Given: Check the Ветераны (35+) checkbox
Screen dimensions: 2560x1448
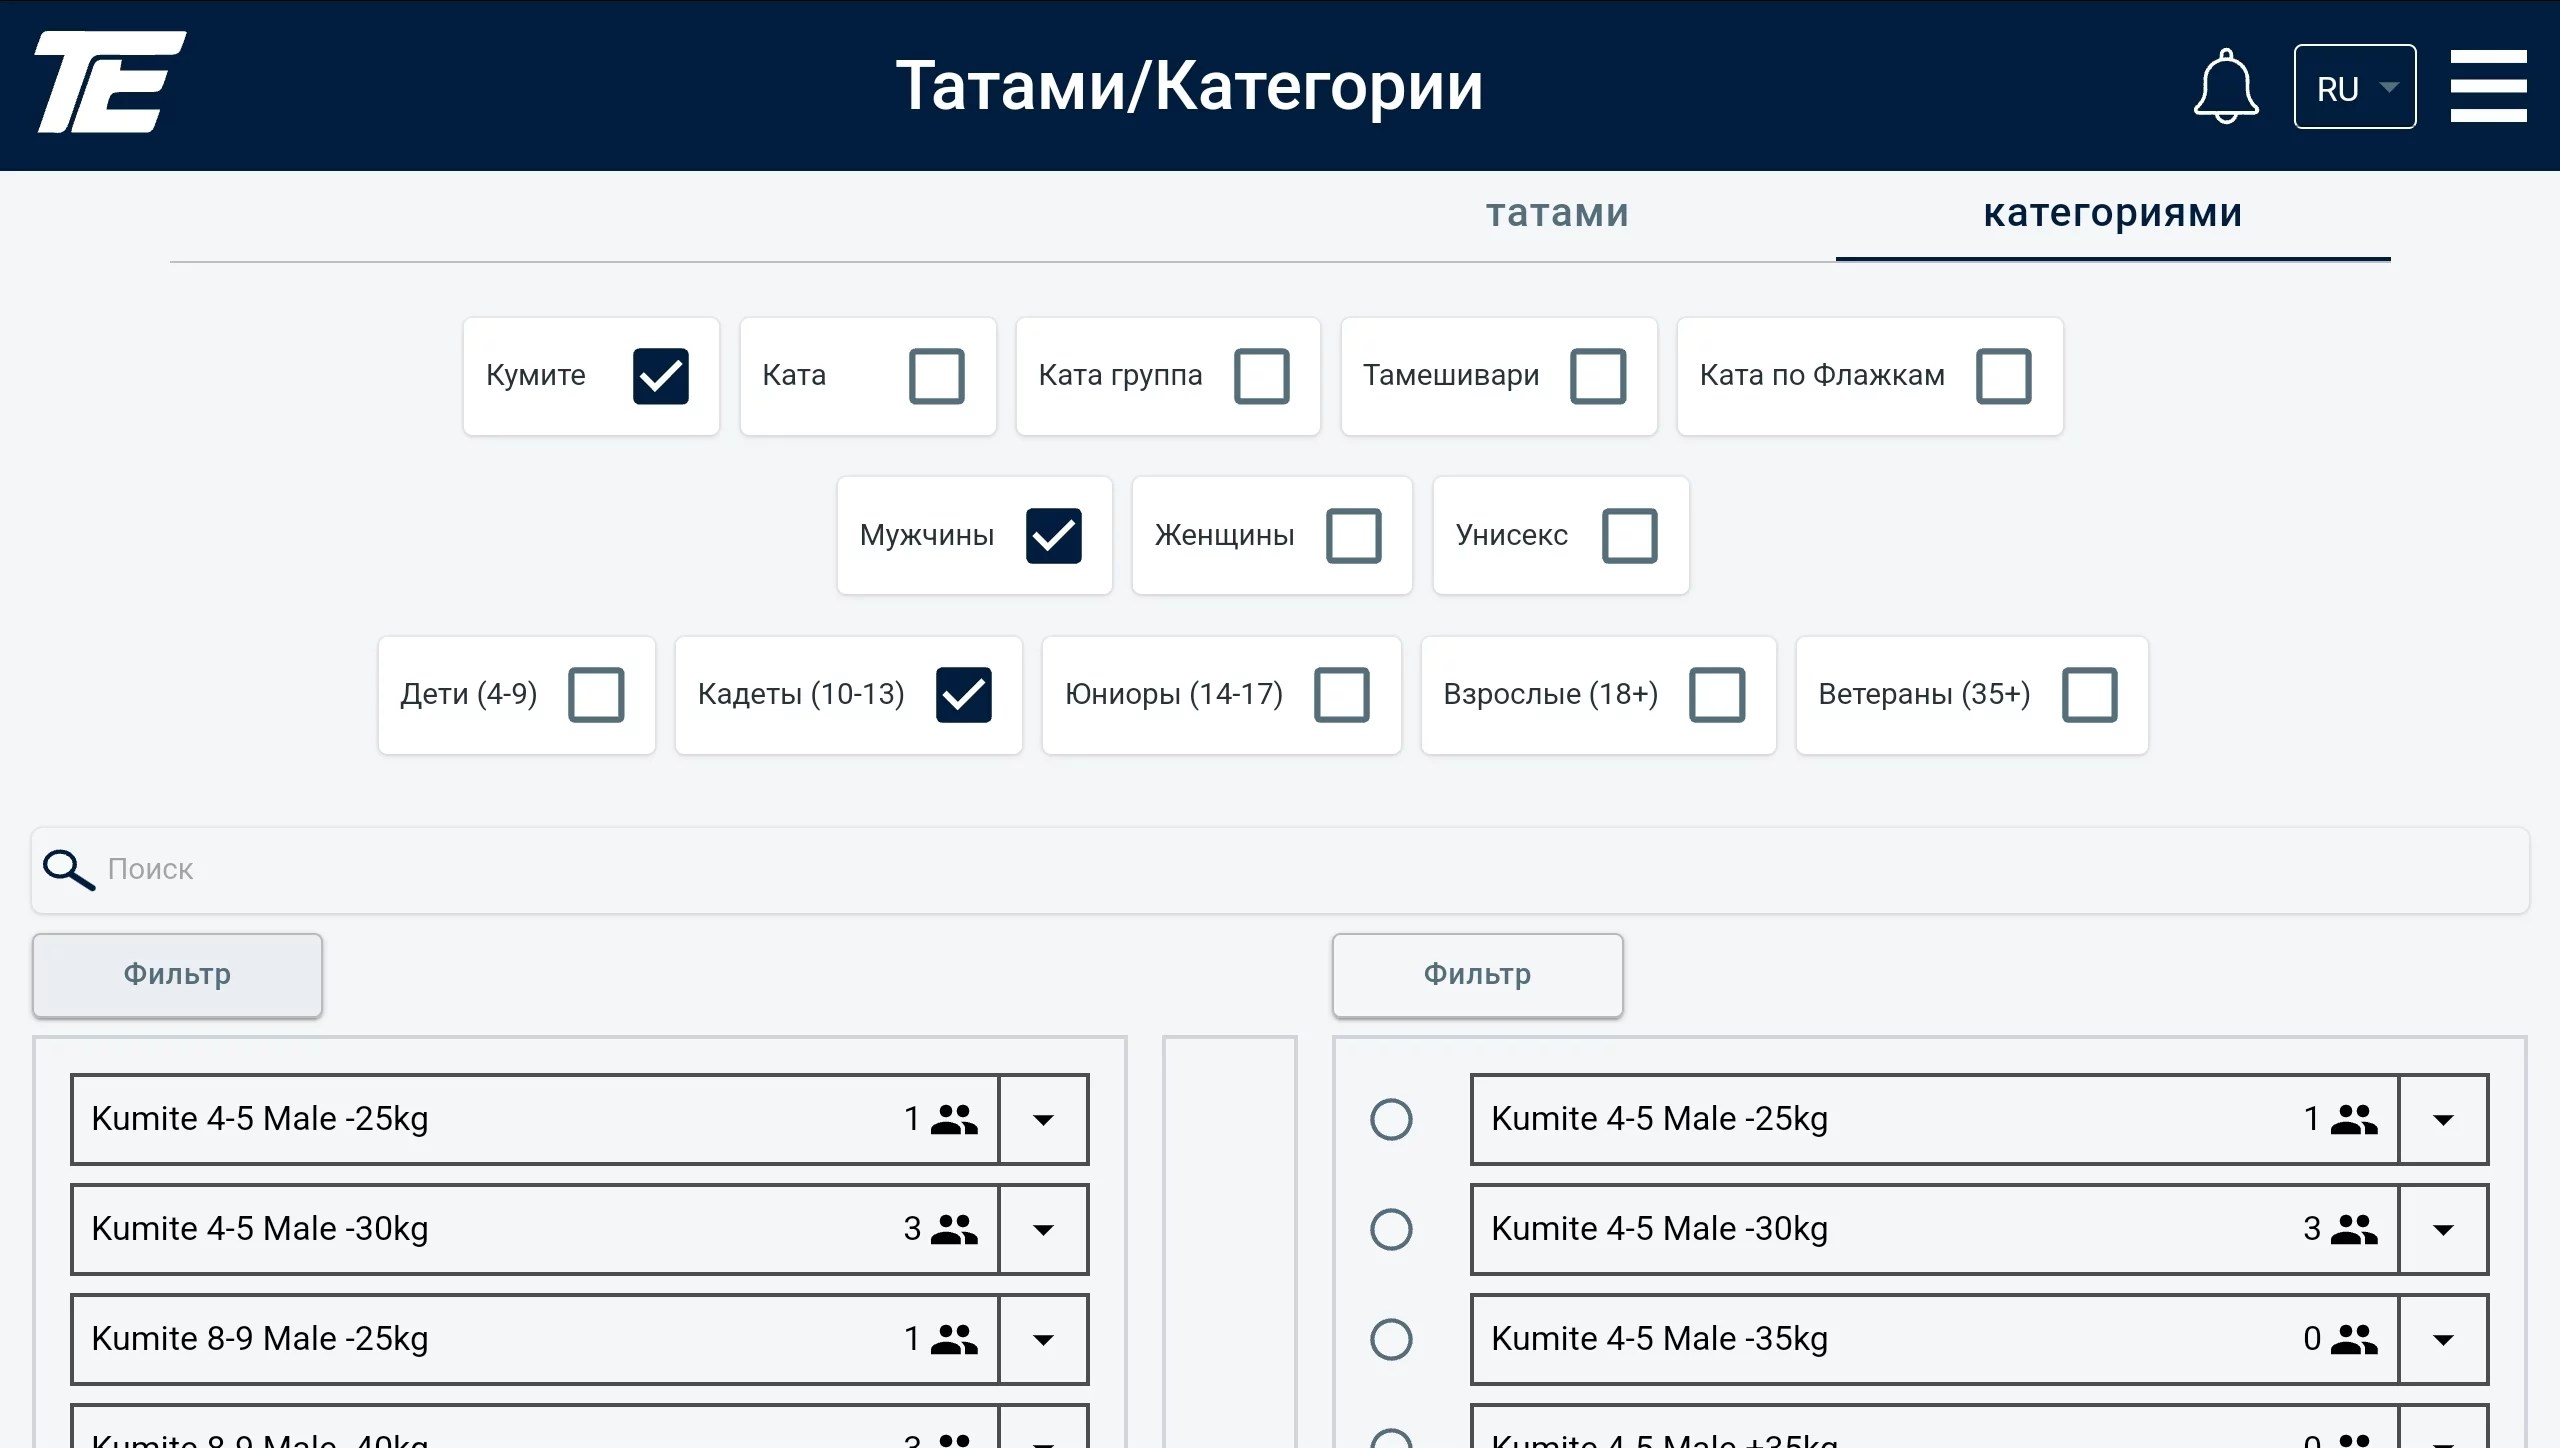Looking at the screenshot, I should point(2090,695).
